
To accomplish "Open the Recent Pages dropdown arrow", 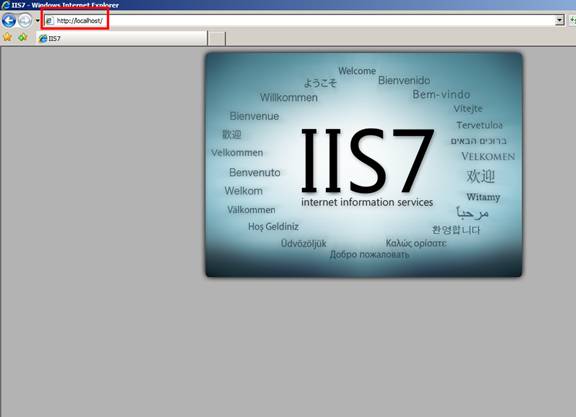I will [37, 21].
